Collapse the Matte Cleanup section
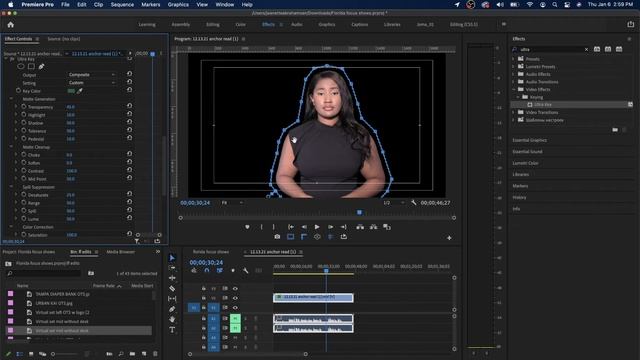640x360 pixels. [11, 147]
